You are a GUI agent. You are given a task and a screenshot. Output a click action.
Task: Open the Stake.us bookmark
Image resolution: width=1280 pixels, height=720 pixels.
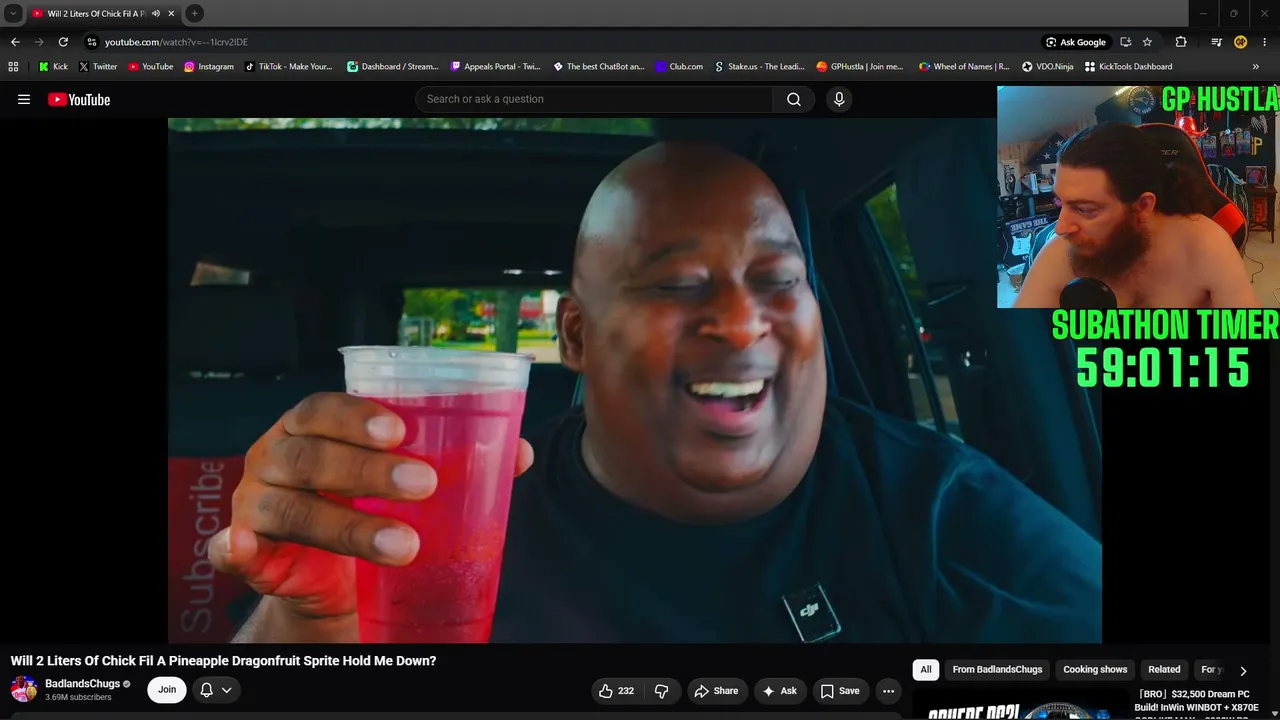click(x=759, y=67)
